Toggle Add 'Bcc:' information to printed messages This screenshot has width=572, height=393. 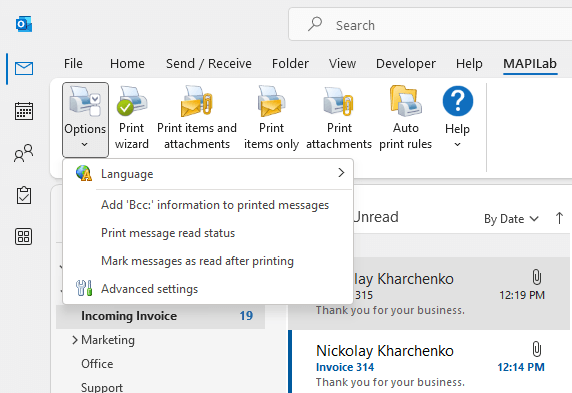(x=208, y=205)
